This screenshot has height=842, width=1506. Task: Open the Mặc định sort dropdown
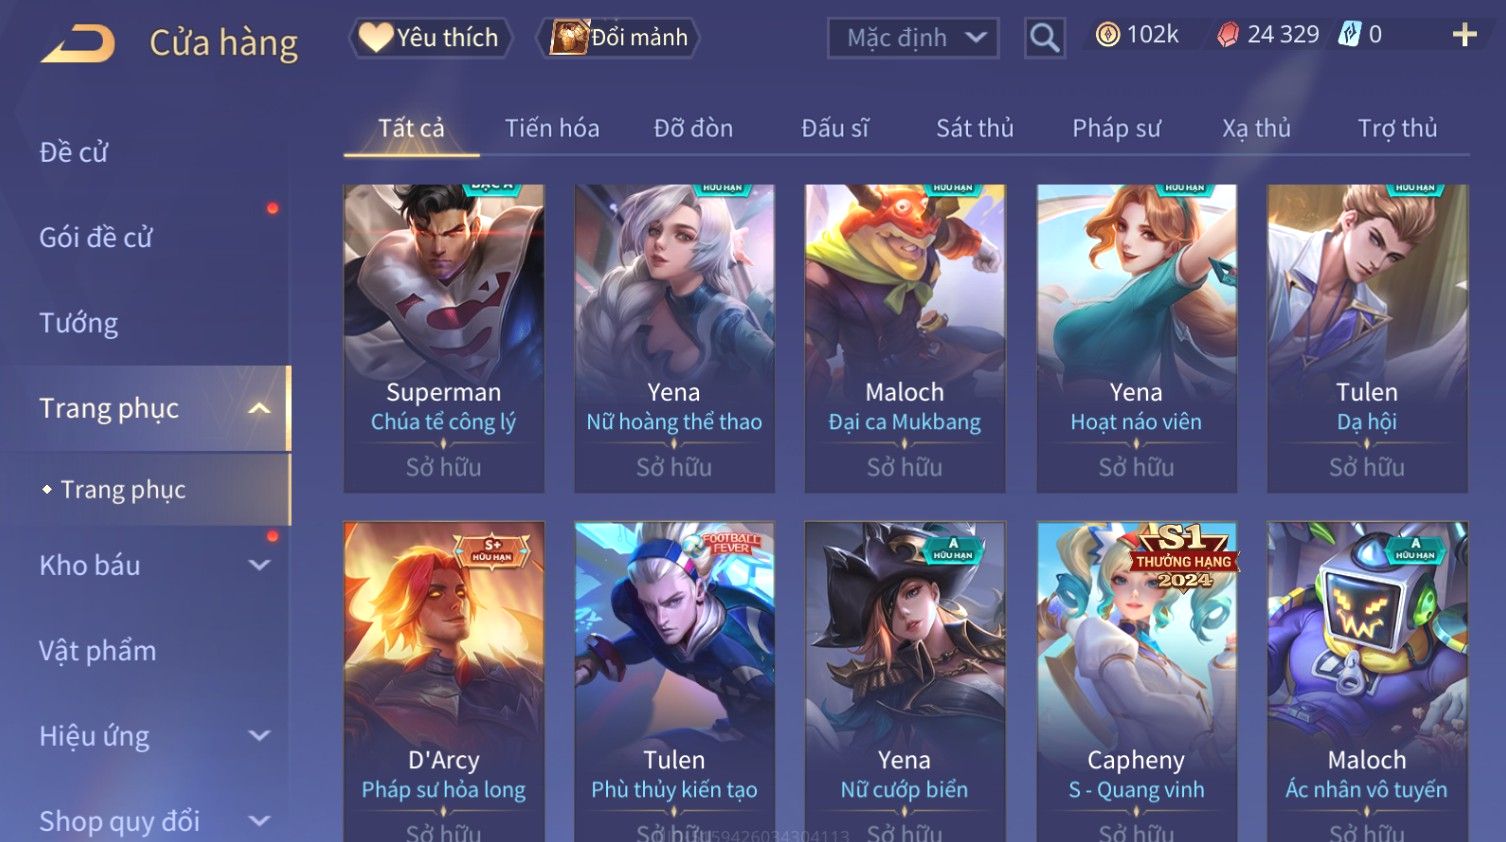913,38
